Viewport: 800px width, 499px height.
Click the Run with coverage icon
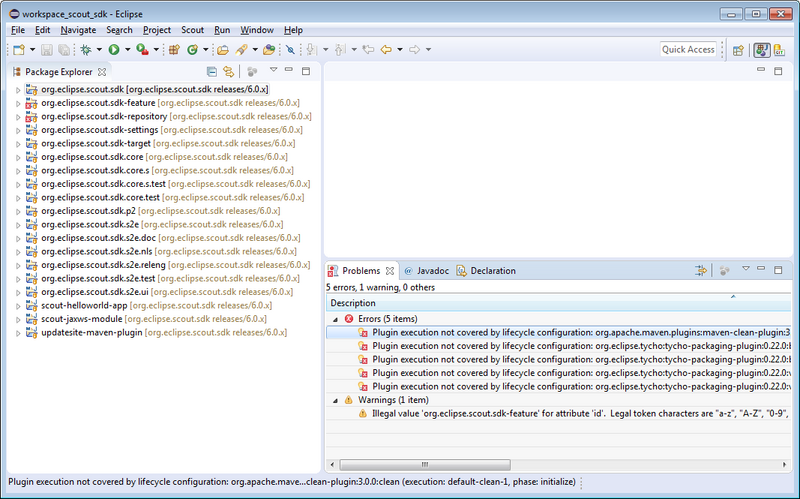pos(142,49)
